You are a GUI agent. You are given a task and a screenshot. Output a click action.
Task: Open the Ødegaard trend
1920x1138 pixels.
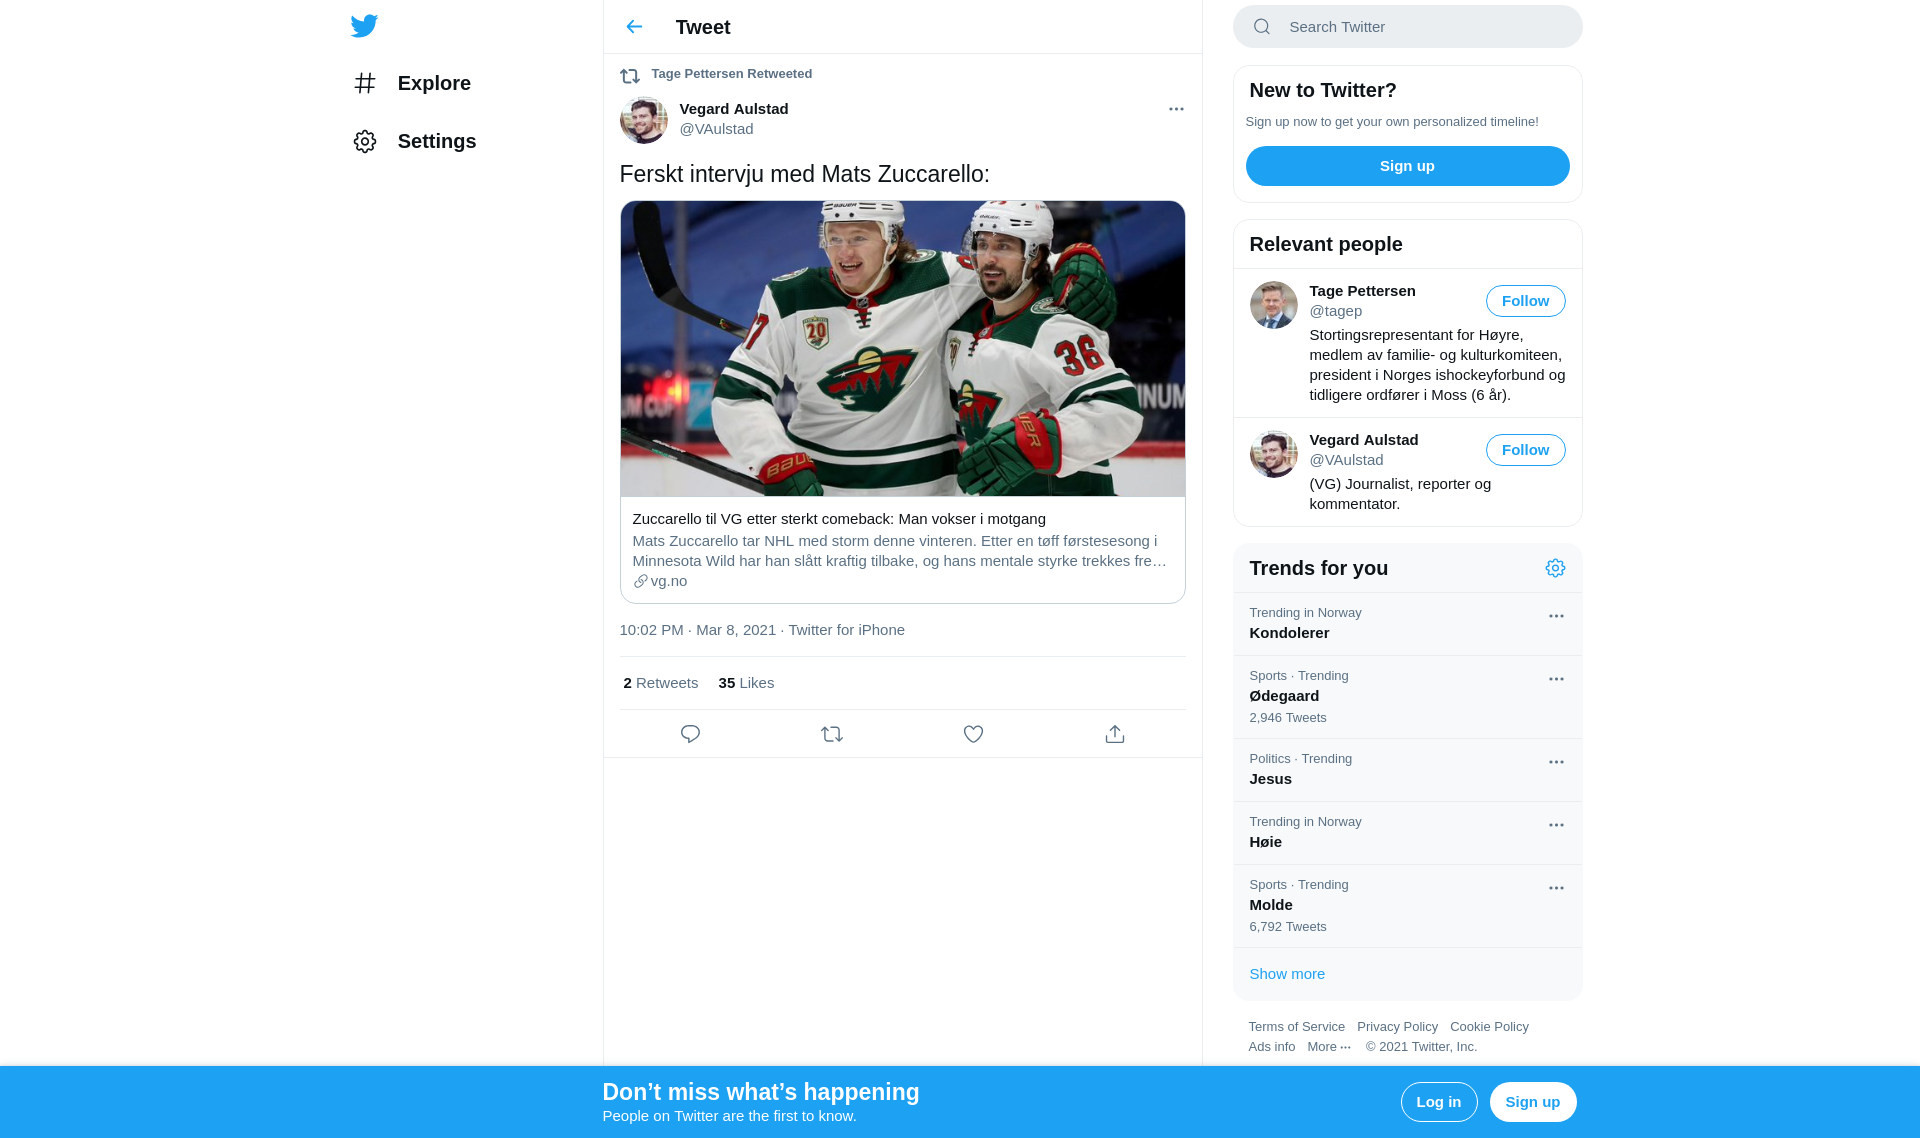[1408, 697]
